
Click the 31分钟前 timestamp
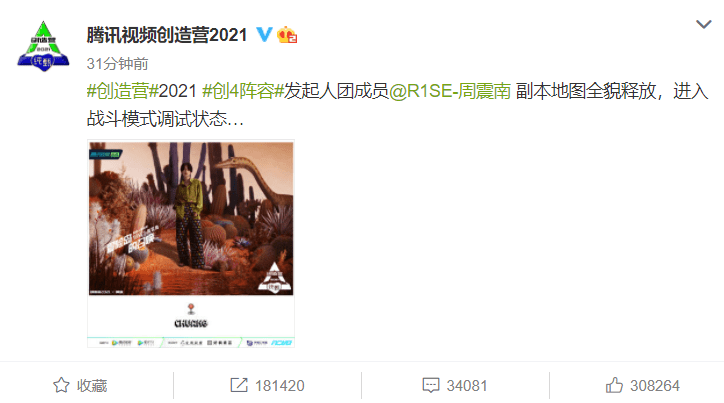point(117,64)
